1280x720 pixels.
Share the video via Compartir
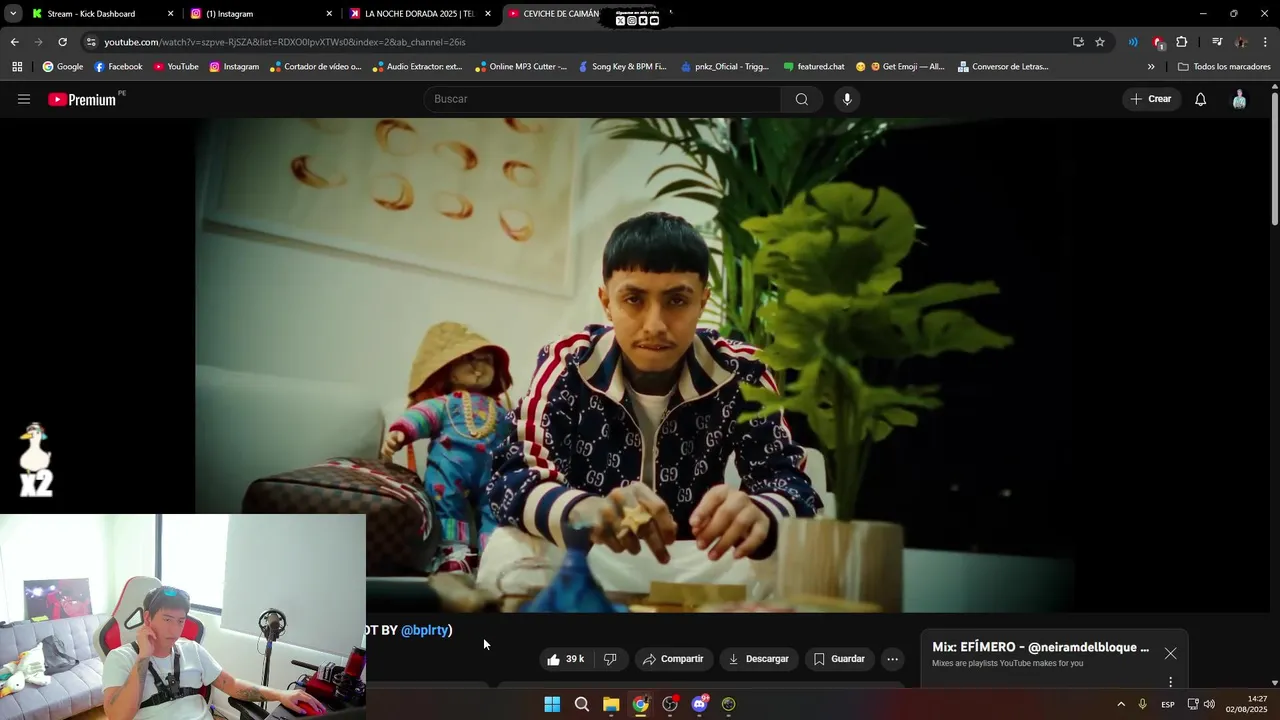[673, 659]
